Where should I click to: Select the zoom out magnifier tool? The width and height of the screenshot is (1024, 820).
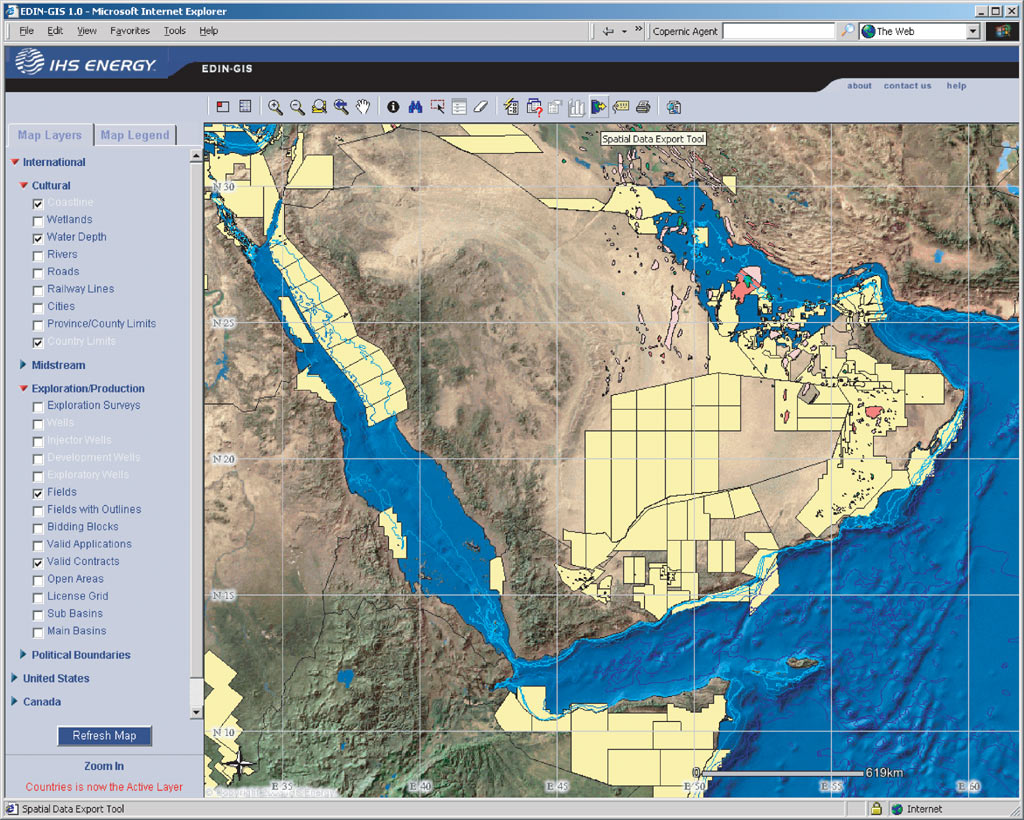point(297,107)
